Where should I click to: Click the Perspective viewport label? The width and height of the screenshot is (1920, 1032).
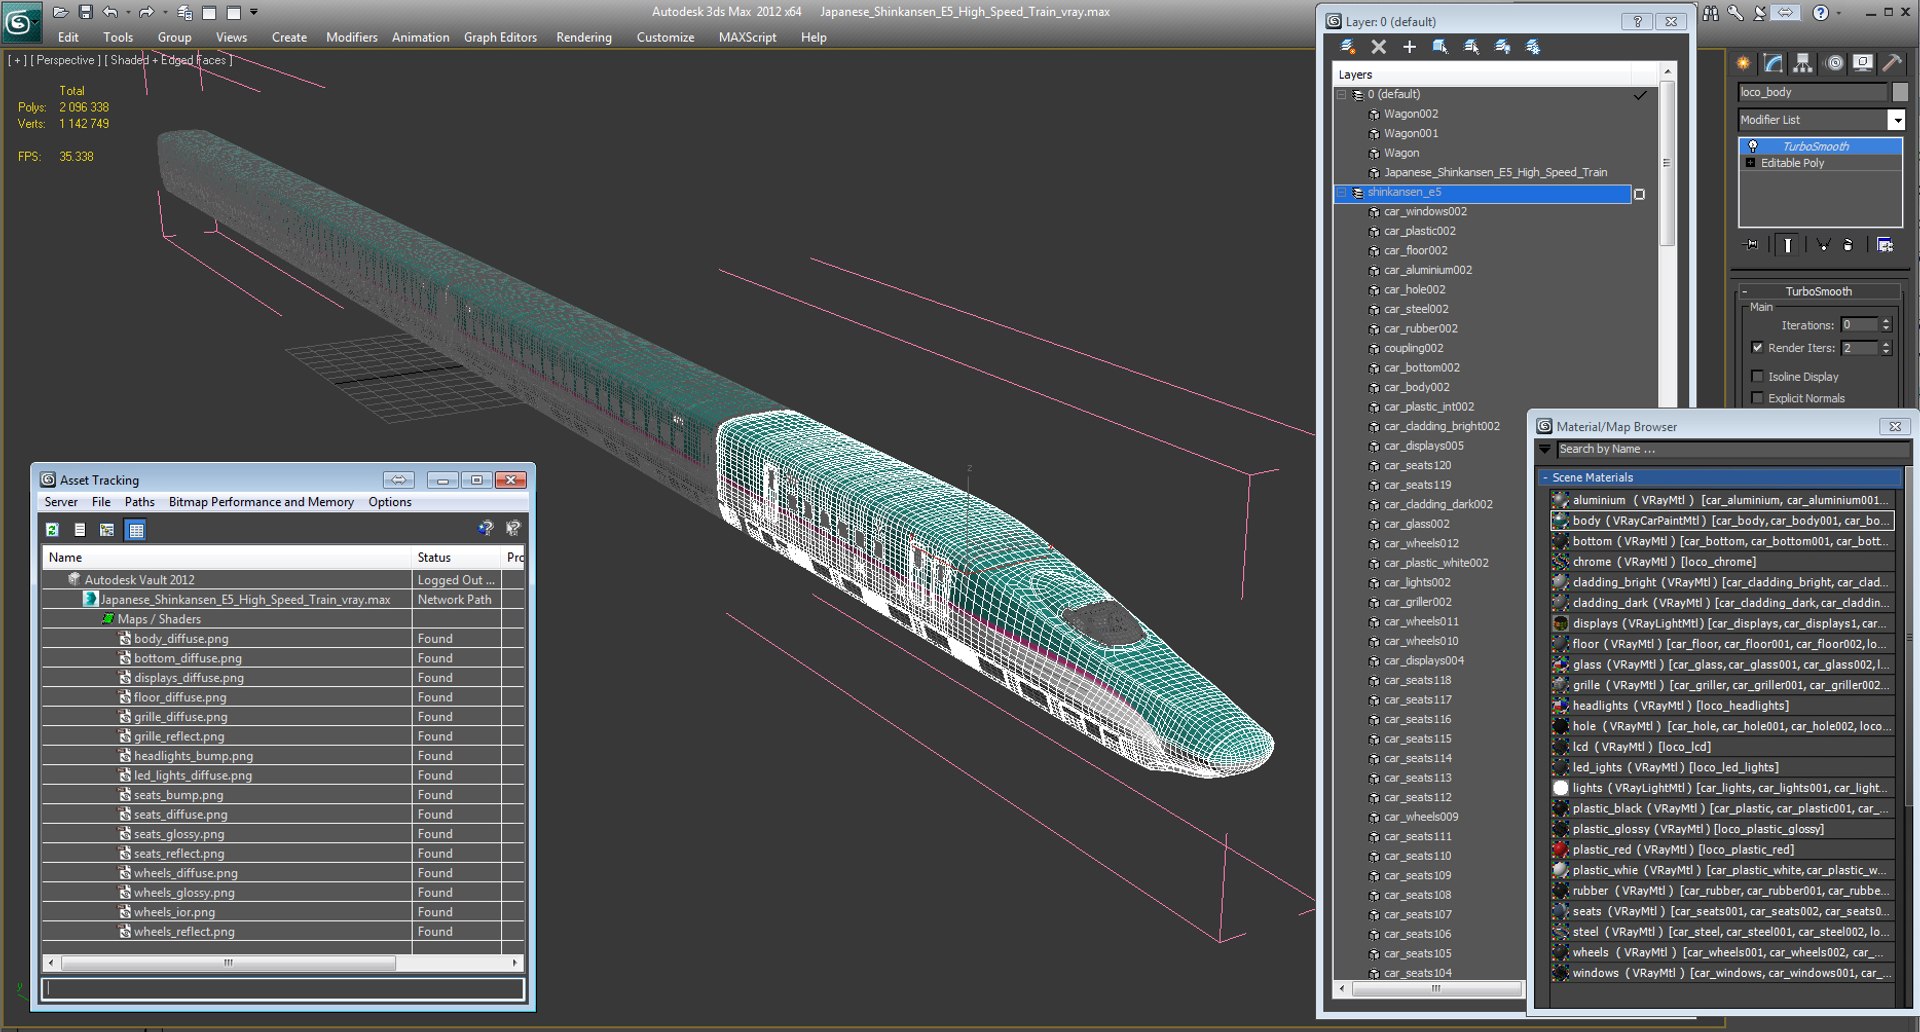coord(65,60)
